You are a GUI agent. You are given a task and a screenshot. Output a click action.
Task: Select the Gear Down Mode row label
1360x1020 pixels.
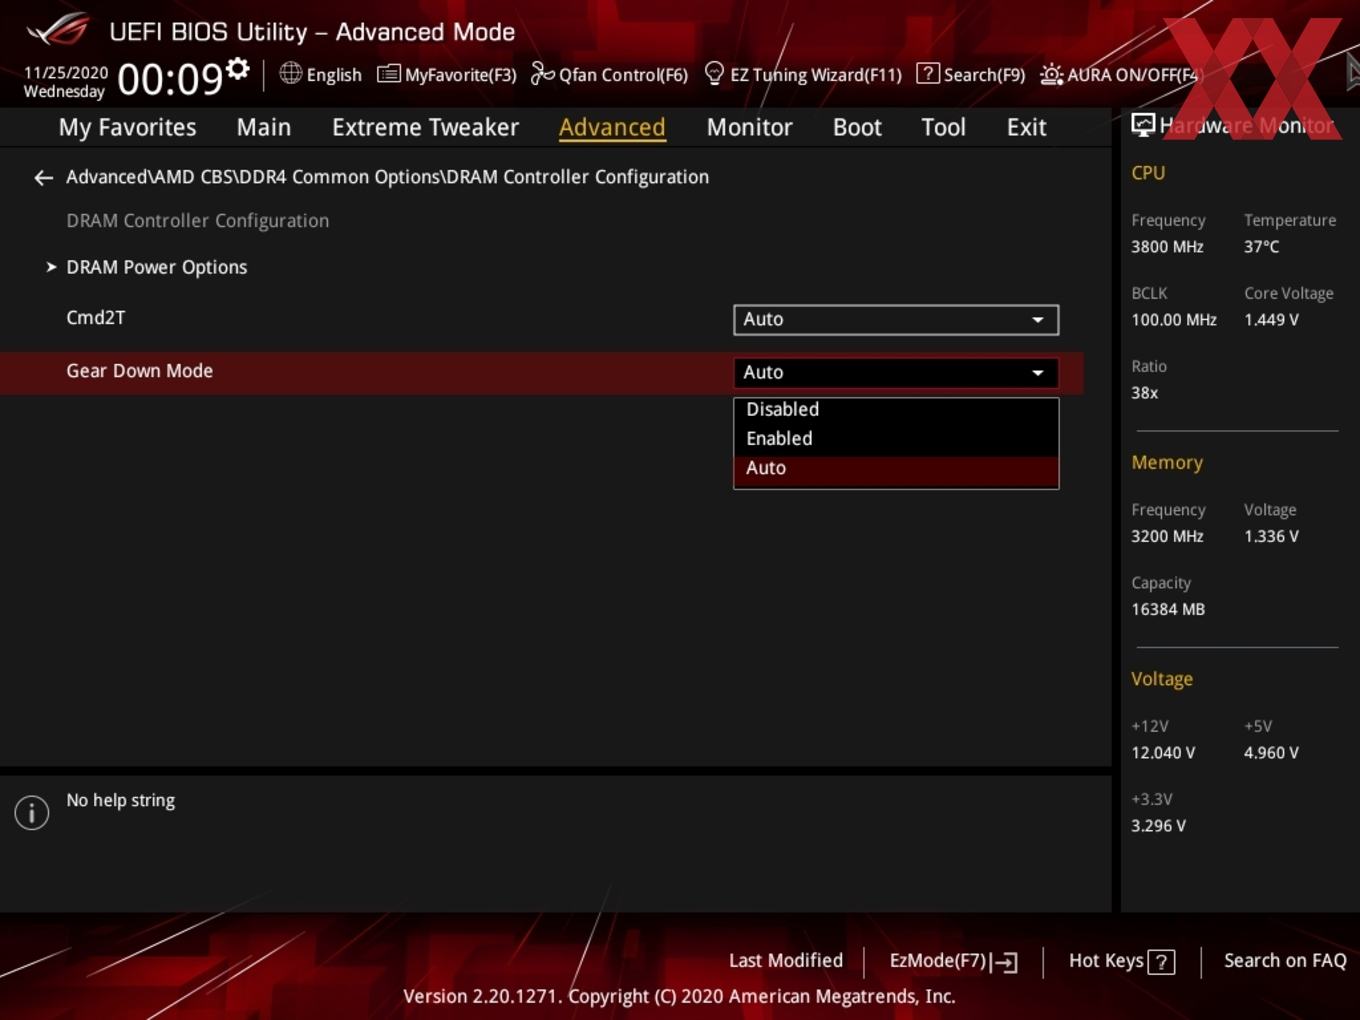coord(139,371)
